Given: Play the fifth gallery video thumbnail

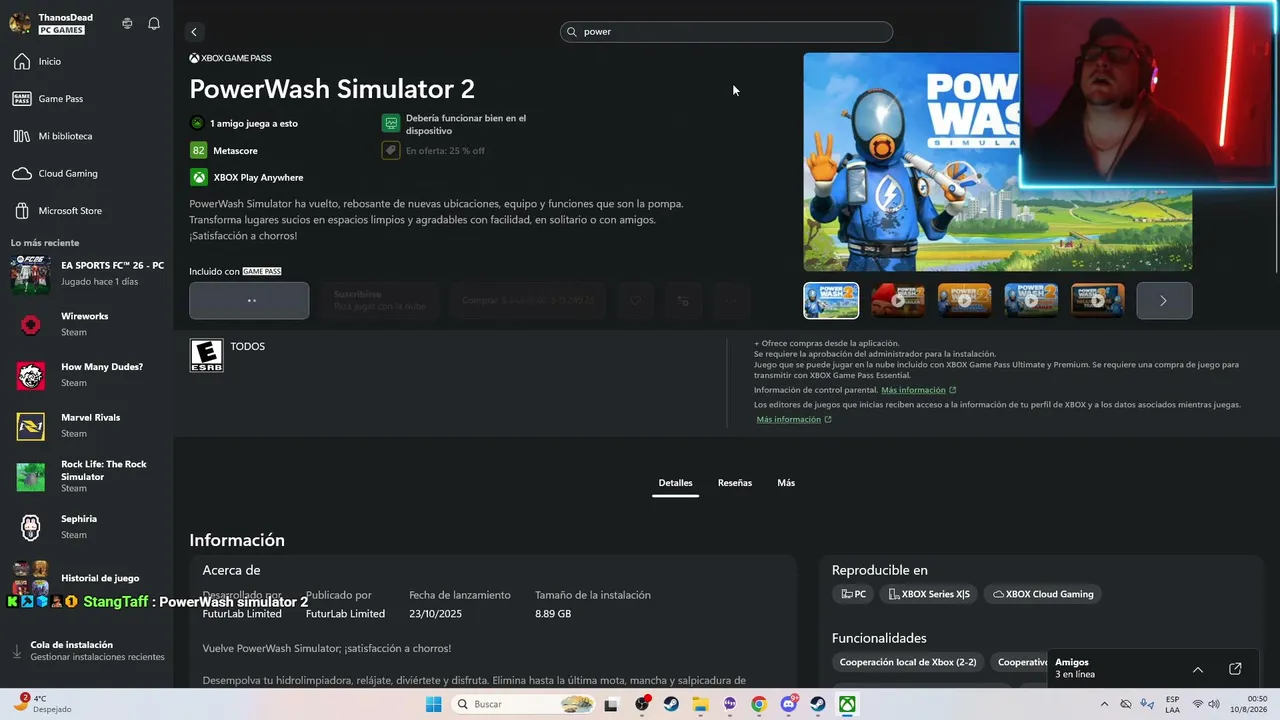Looking at the screenshot, I should (x=1098, y=300).
